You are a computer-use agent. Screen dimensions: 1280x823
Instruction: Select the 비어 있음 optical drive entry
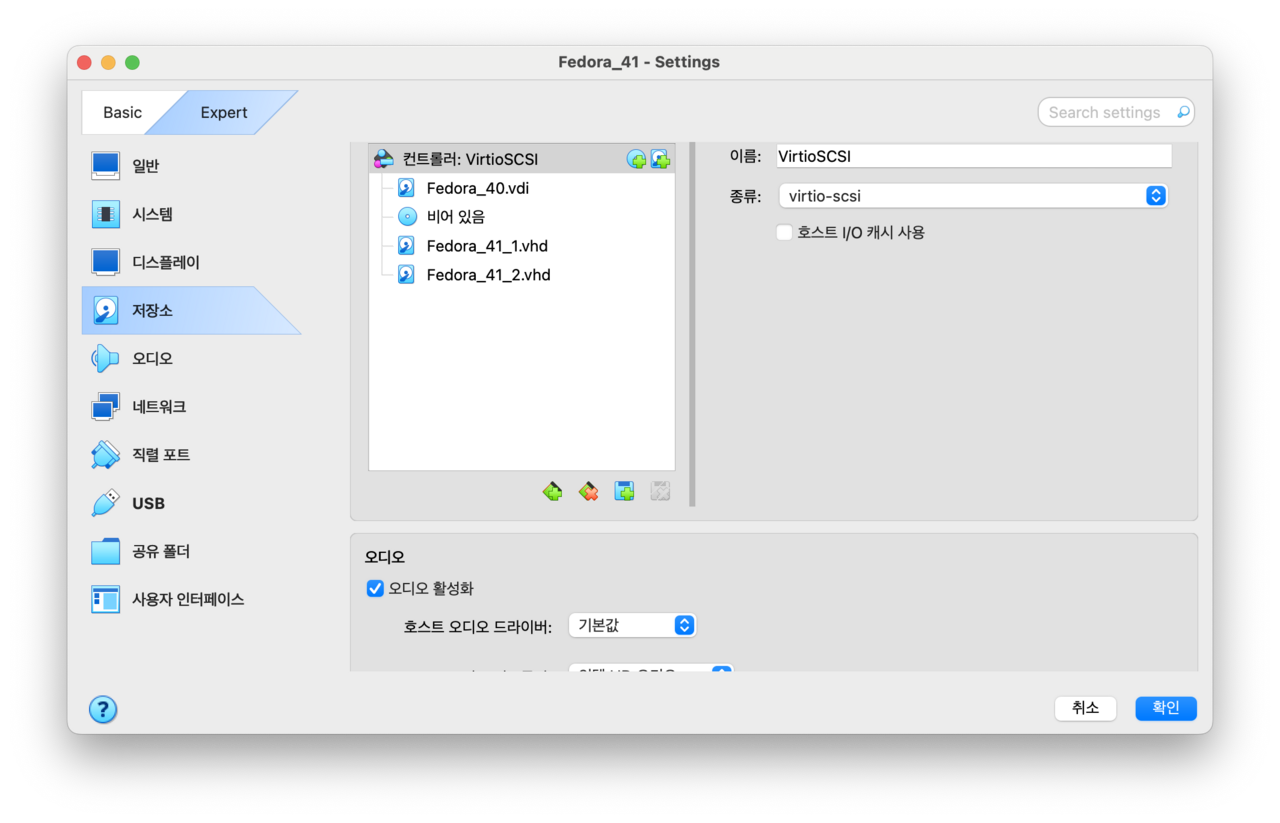[455, 217]
